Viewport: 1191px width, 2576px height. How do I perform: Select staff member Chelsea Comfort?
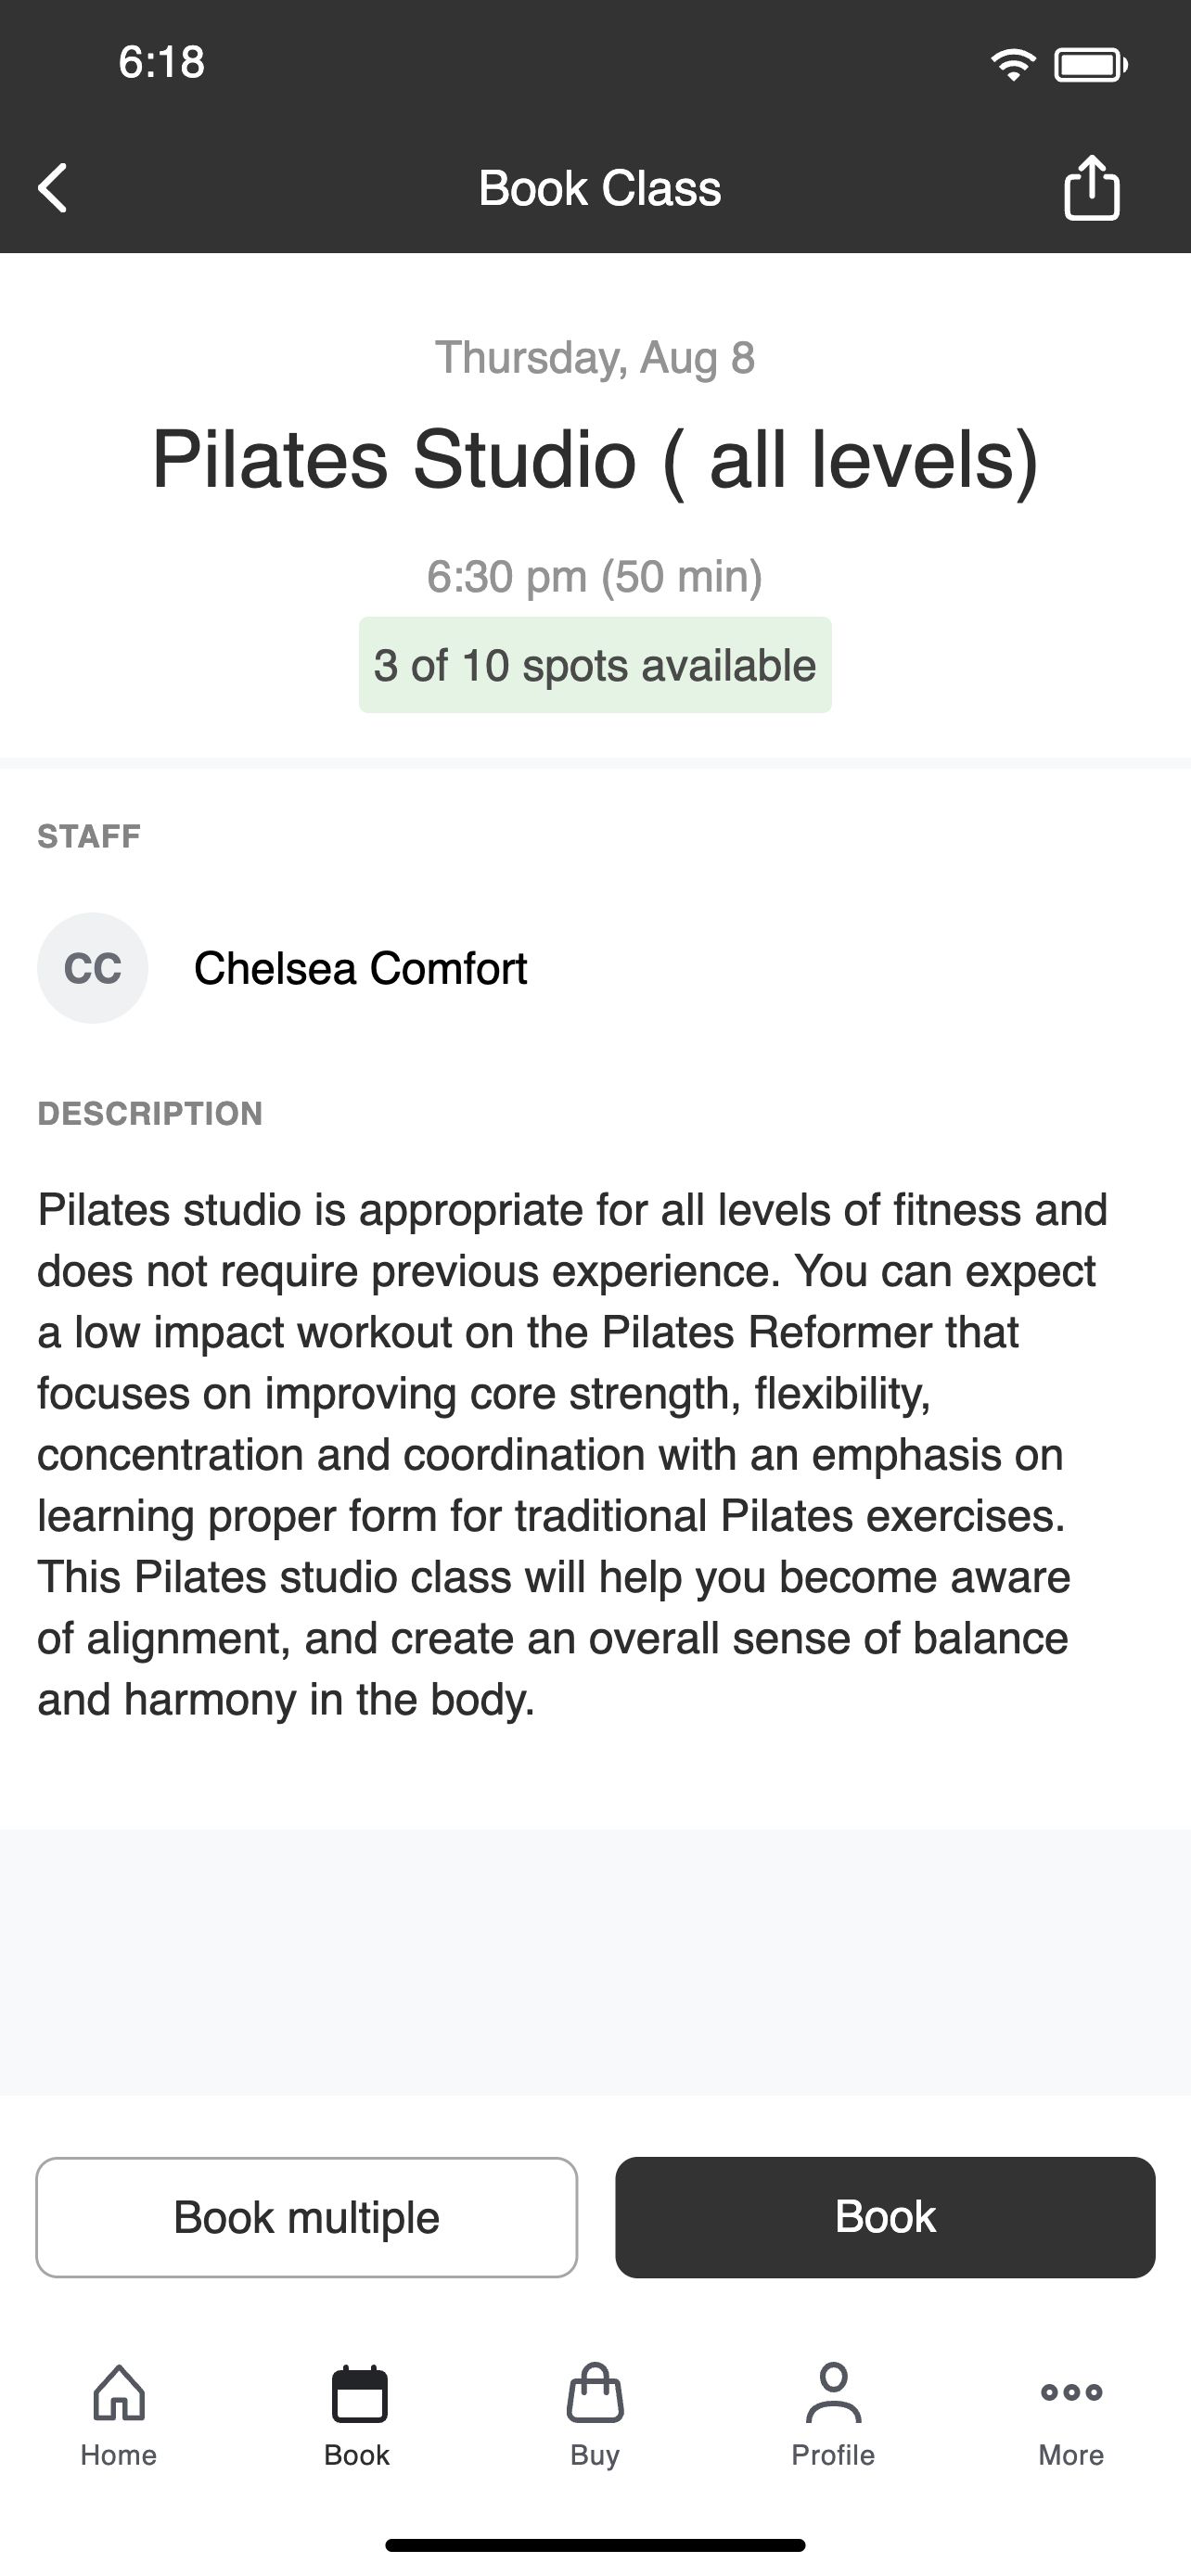click(x=360, y=968)
